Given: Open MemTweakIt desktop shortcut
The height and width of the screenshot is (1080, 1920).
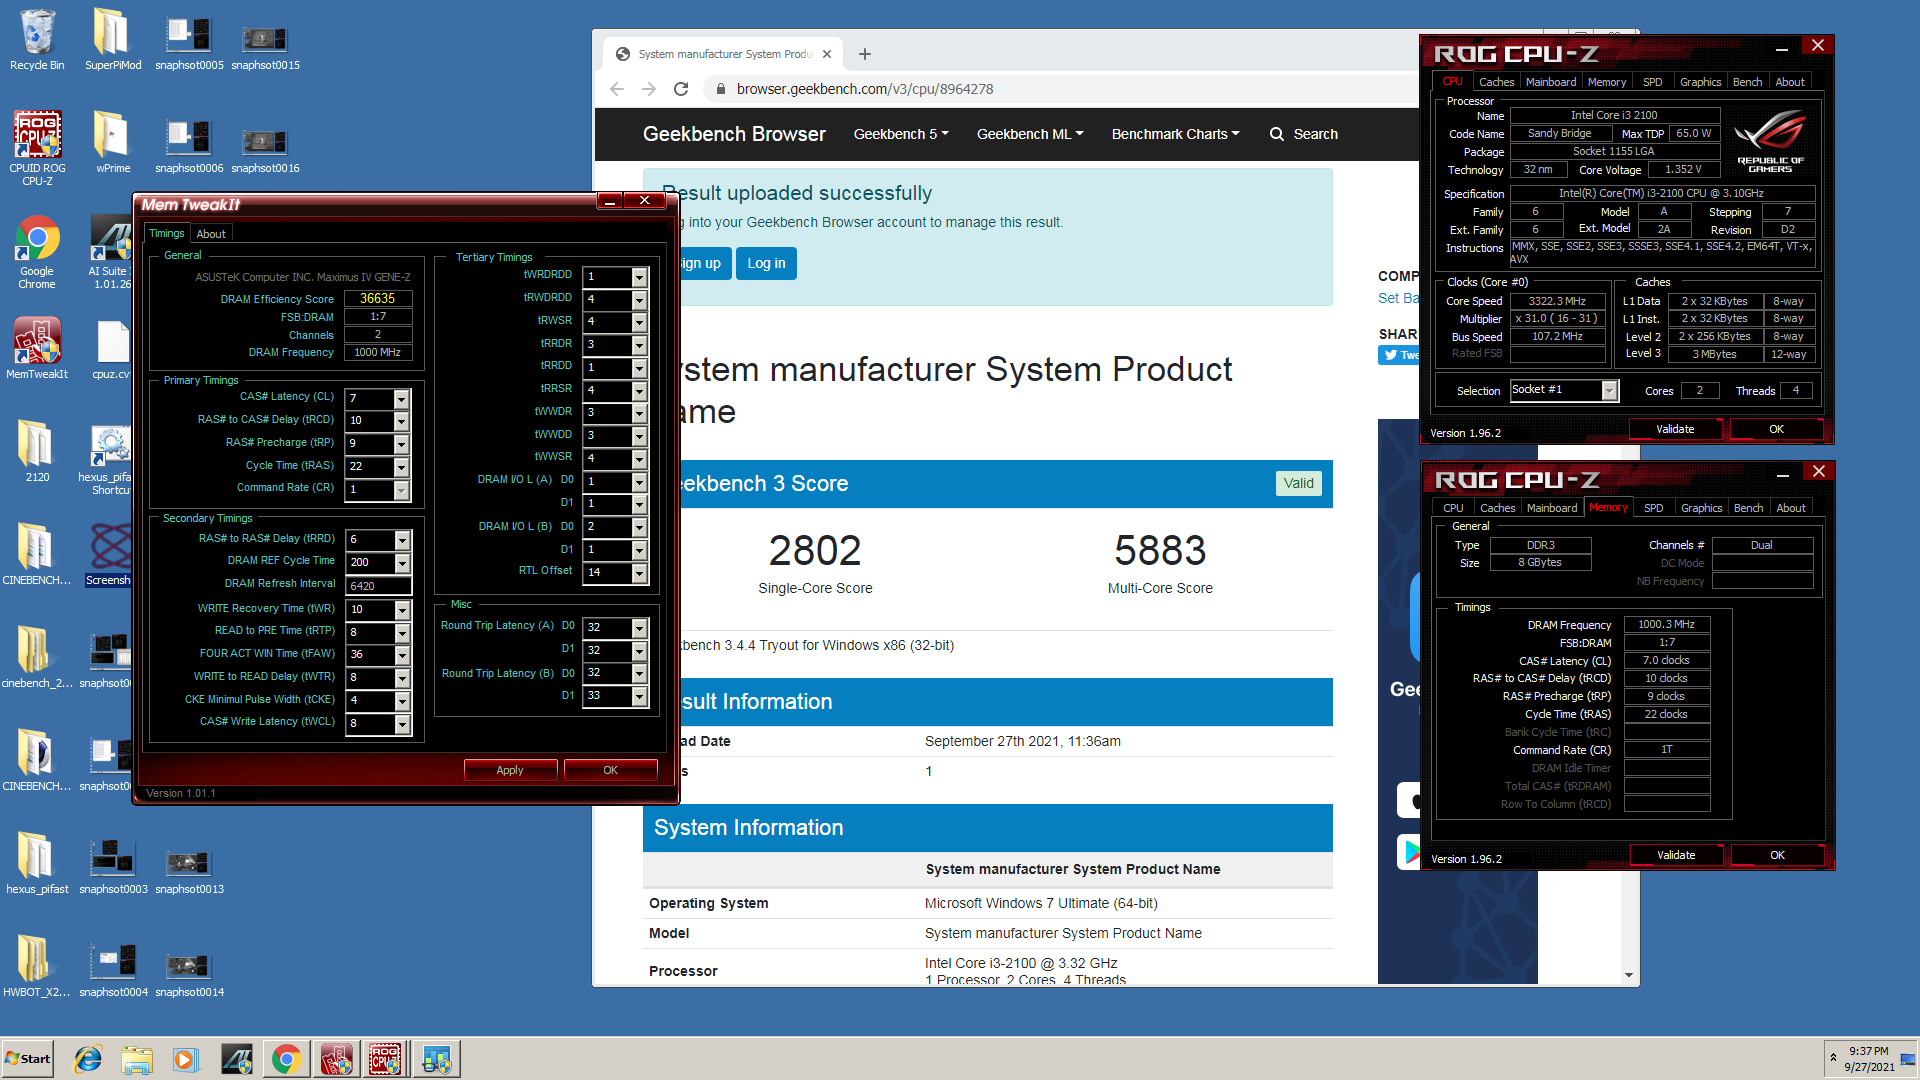Looking at the screenshot, I should point(37,348).
